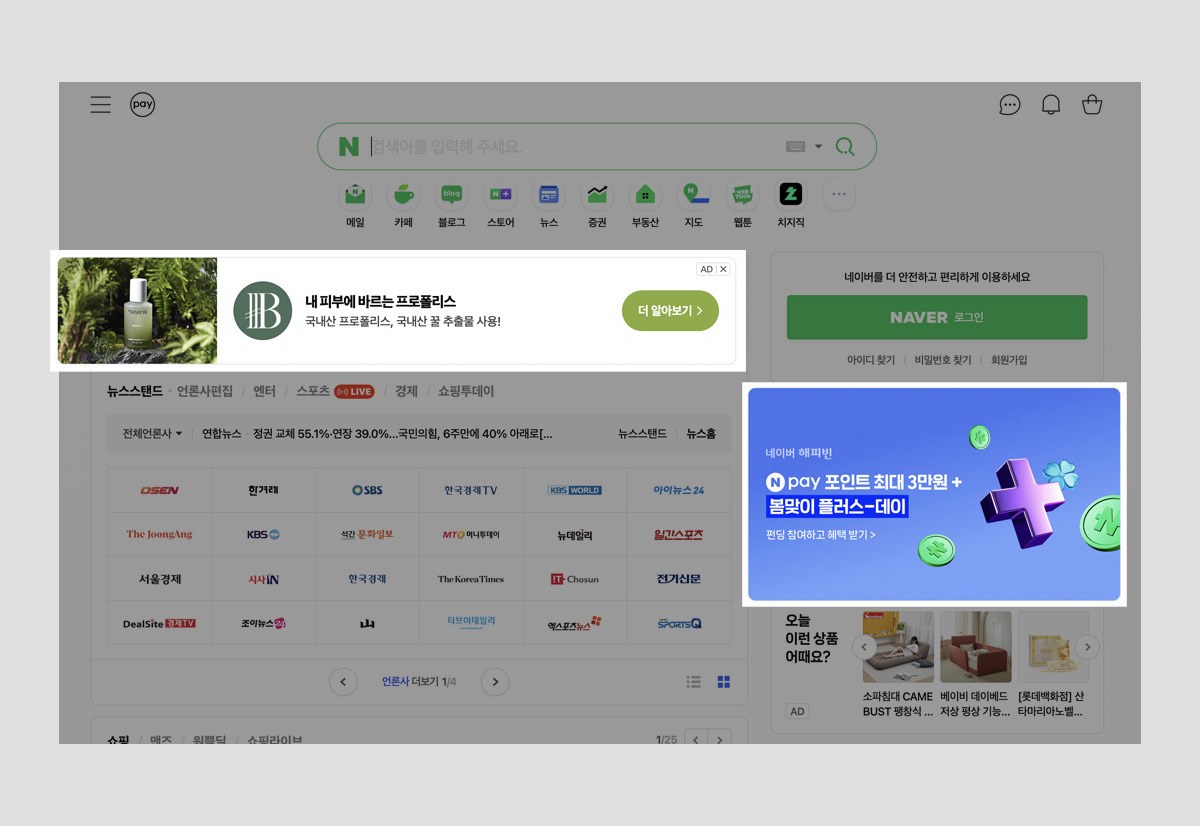Open the 비밀번호 찾기 link

pos(942,360)
